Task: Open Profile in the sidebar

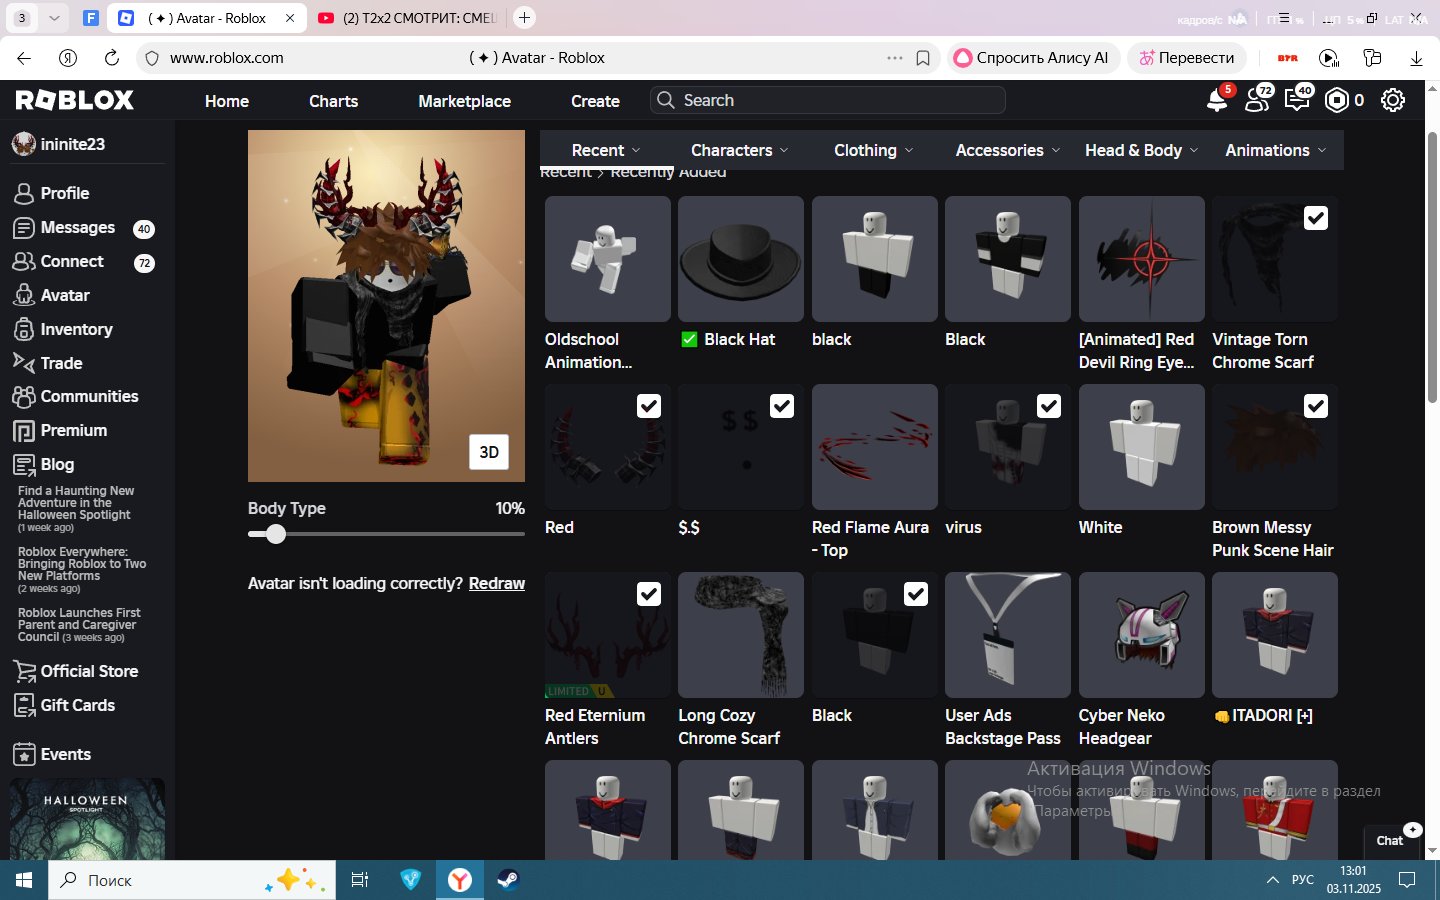Action: point(65,193)
